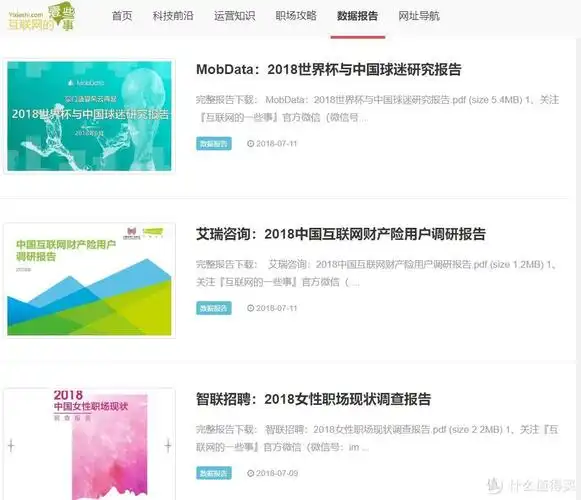The image size is (581, 500).
Task: Click the clock icon beside 艾瑞咨询 date
Action: pyautogui.click(x=250, y=308)
